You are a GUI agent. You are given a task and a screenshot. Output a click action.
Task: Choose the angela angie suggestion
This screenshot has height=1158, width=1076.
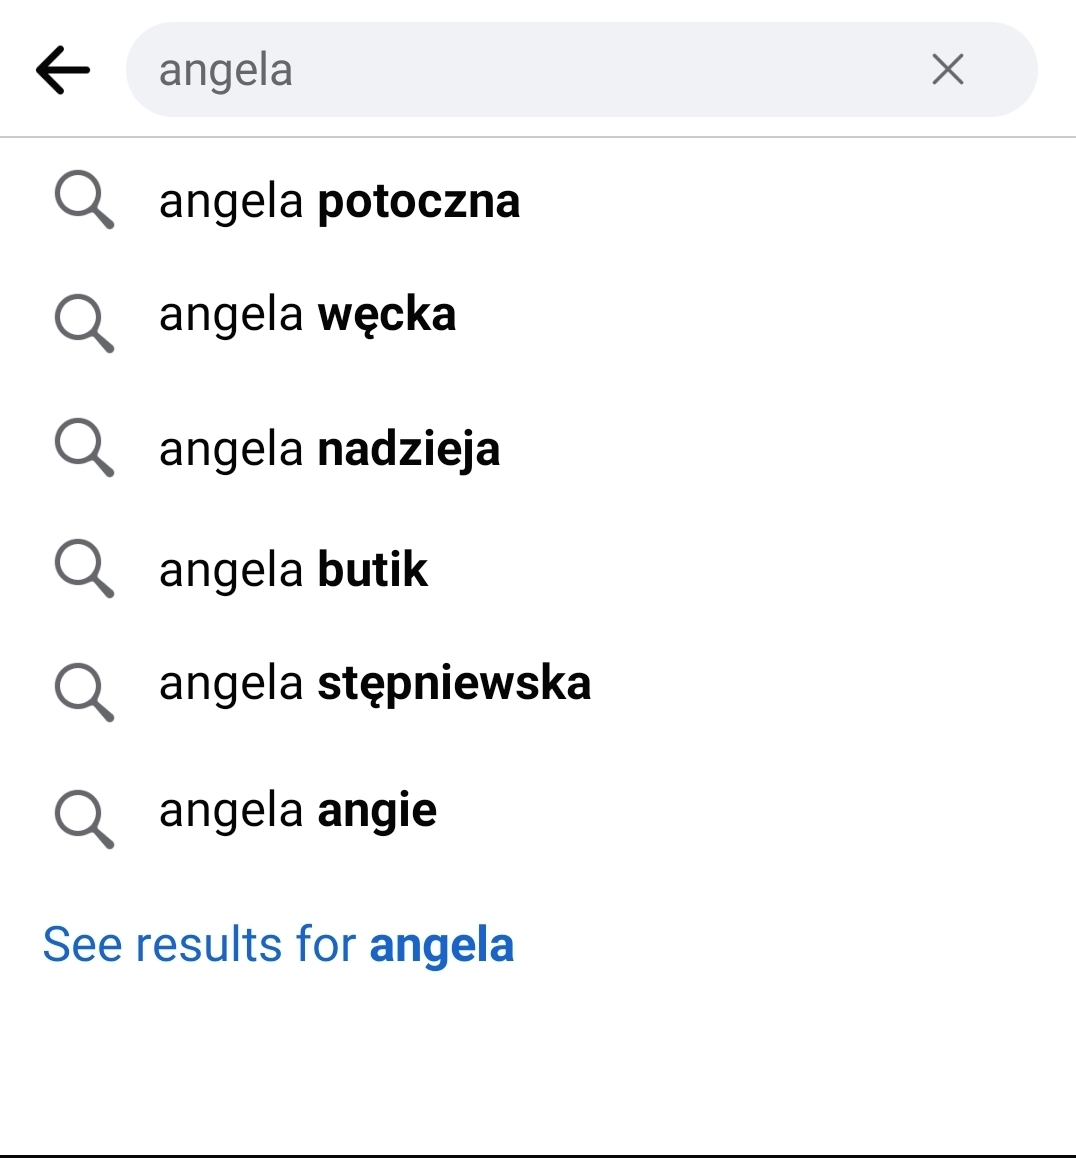click(x=297, y=810)
